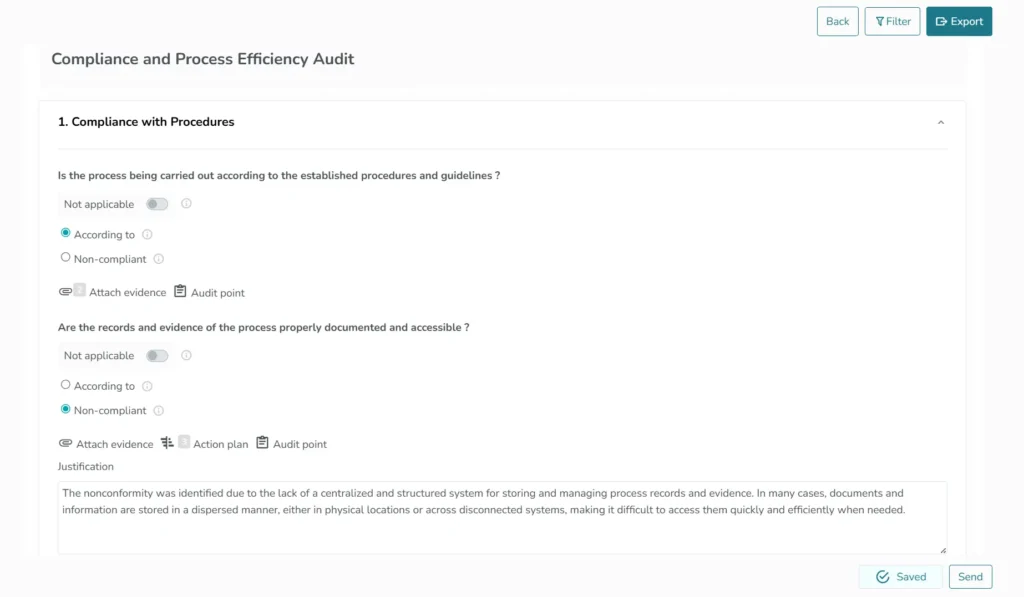Click the Action plan icon
Screen dimensions: 1024x597
click(x=167, y=443)
